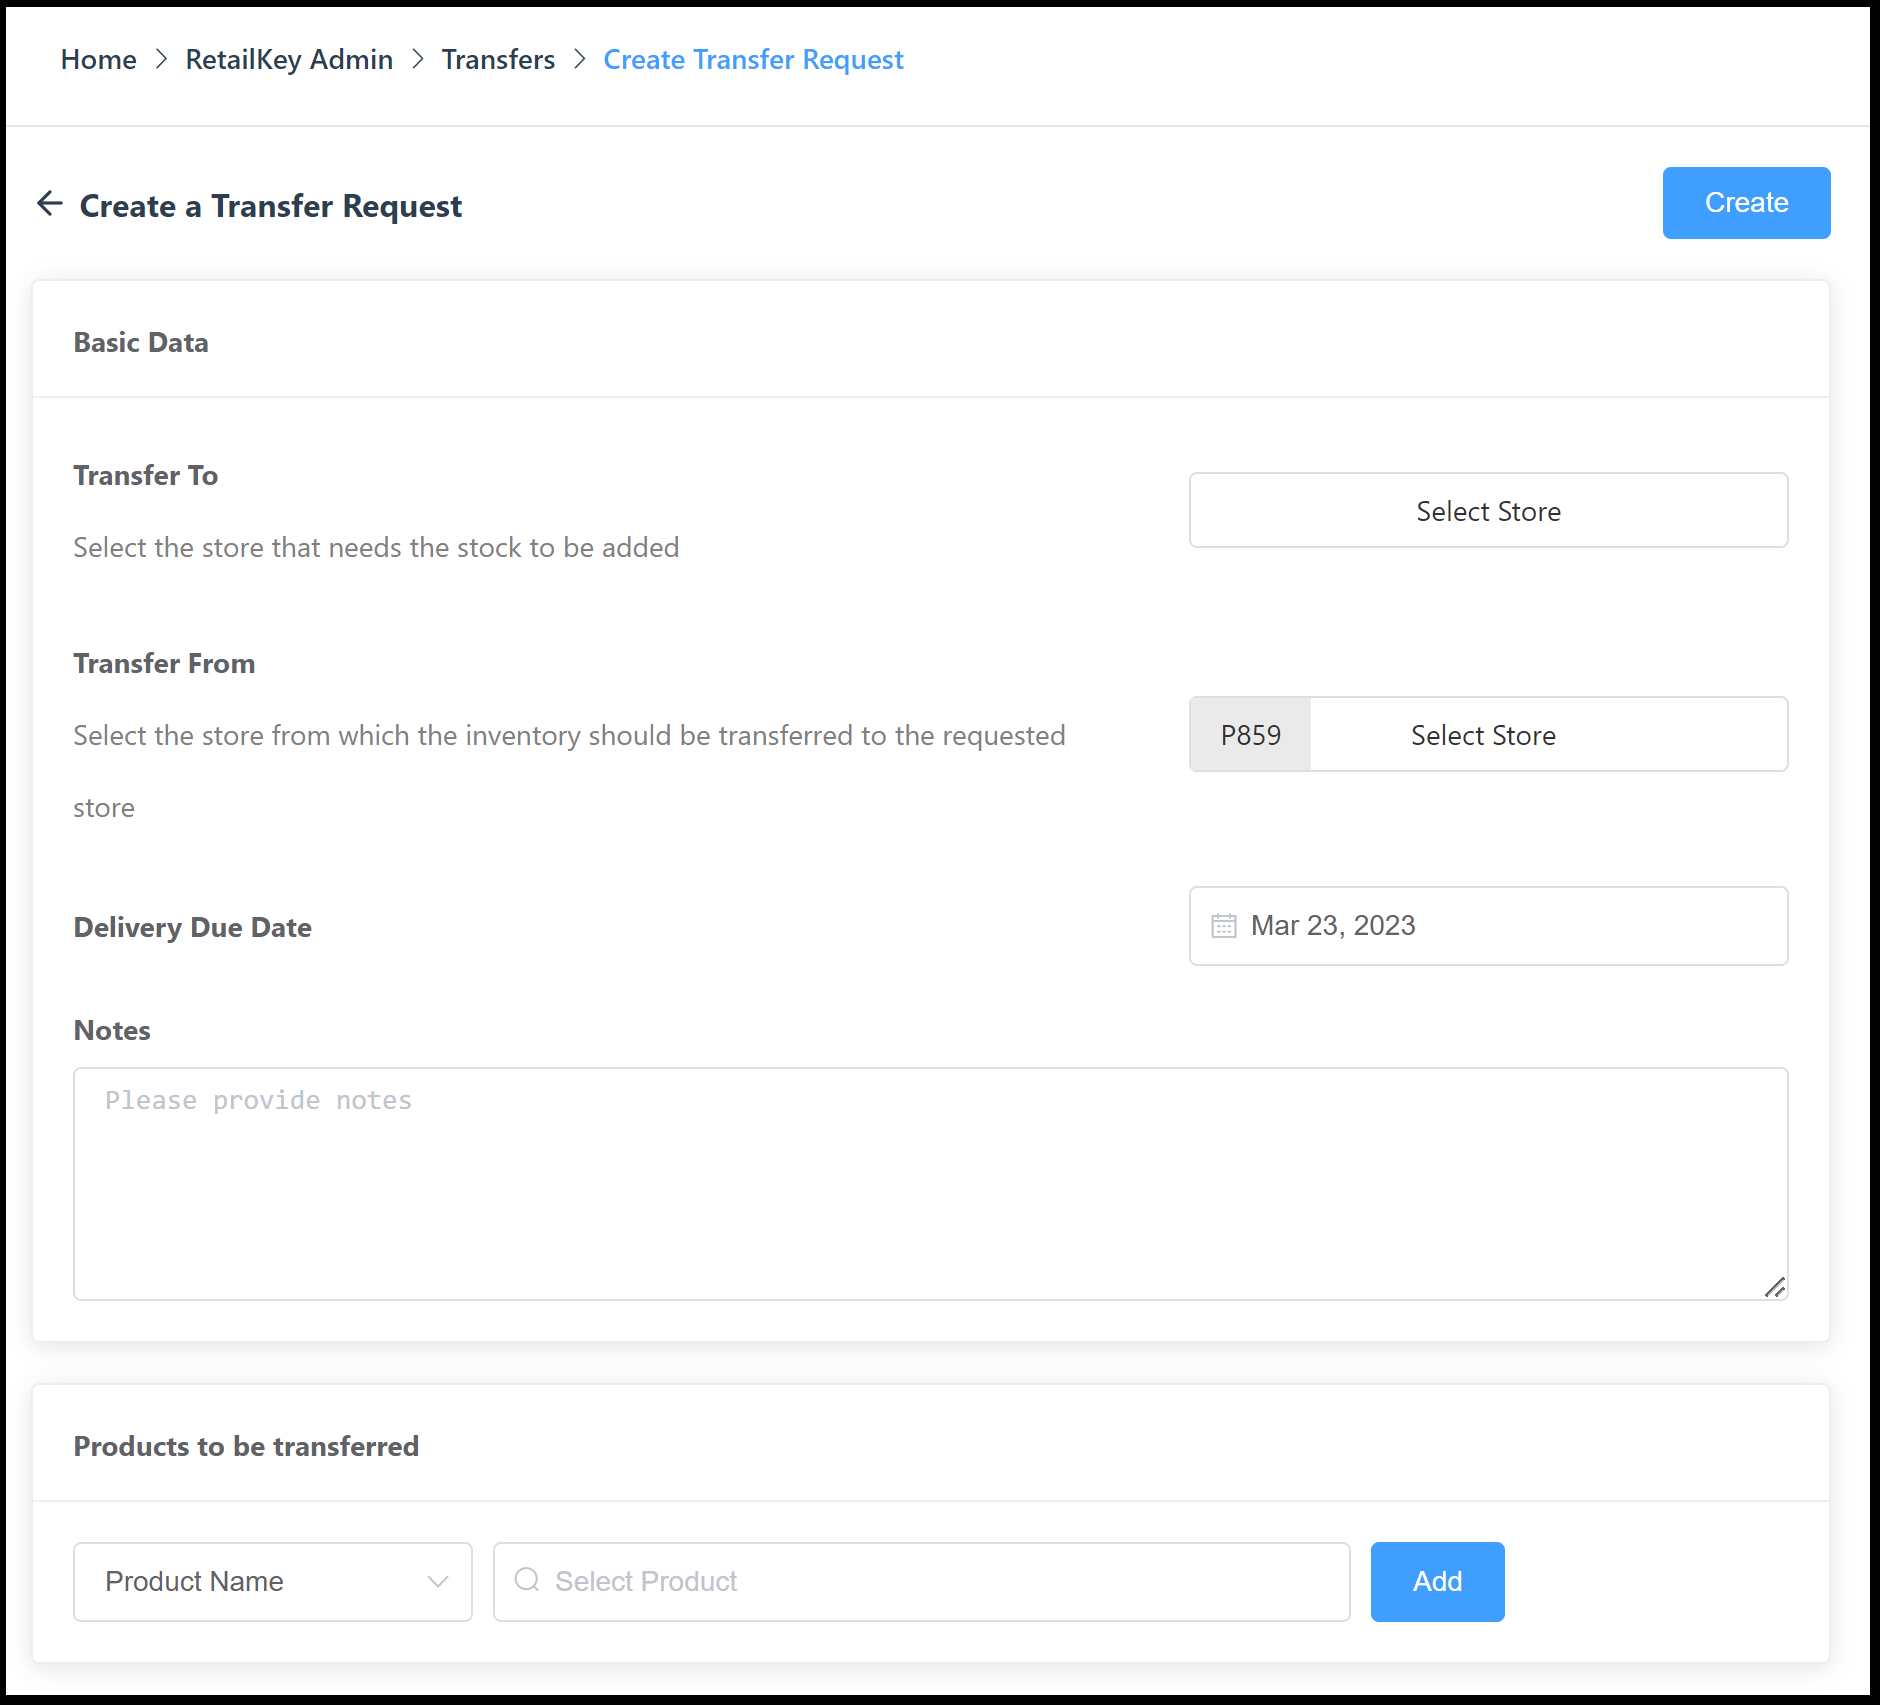Click the chevron separating Home and RetailKey Admin
The width and height of the screenshot is (1880, 1706).
point(160,60)
